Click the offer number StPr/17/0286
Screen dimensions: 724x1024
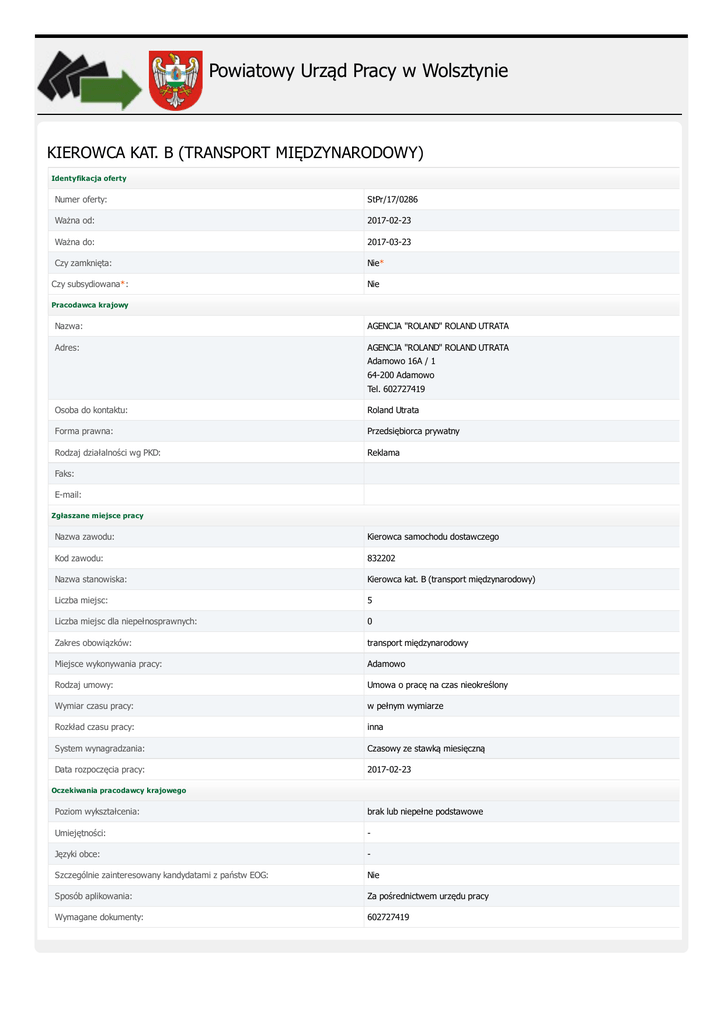tap(393, 200)
